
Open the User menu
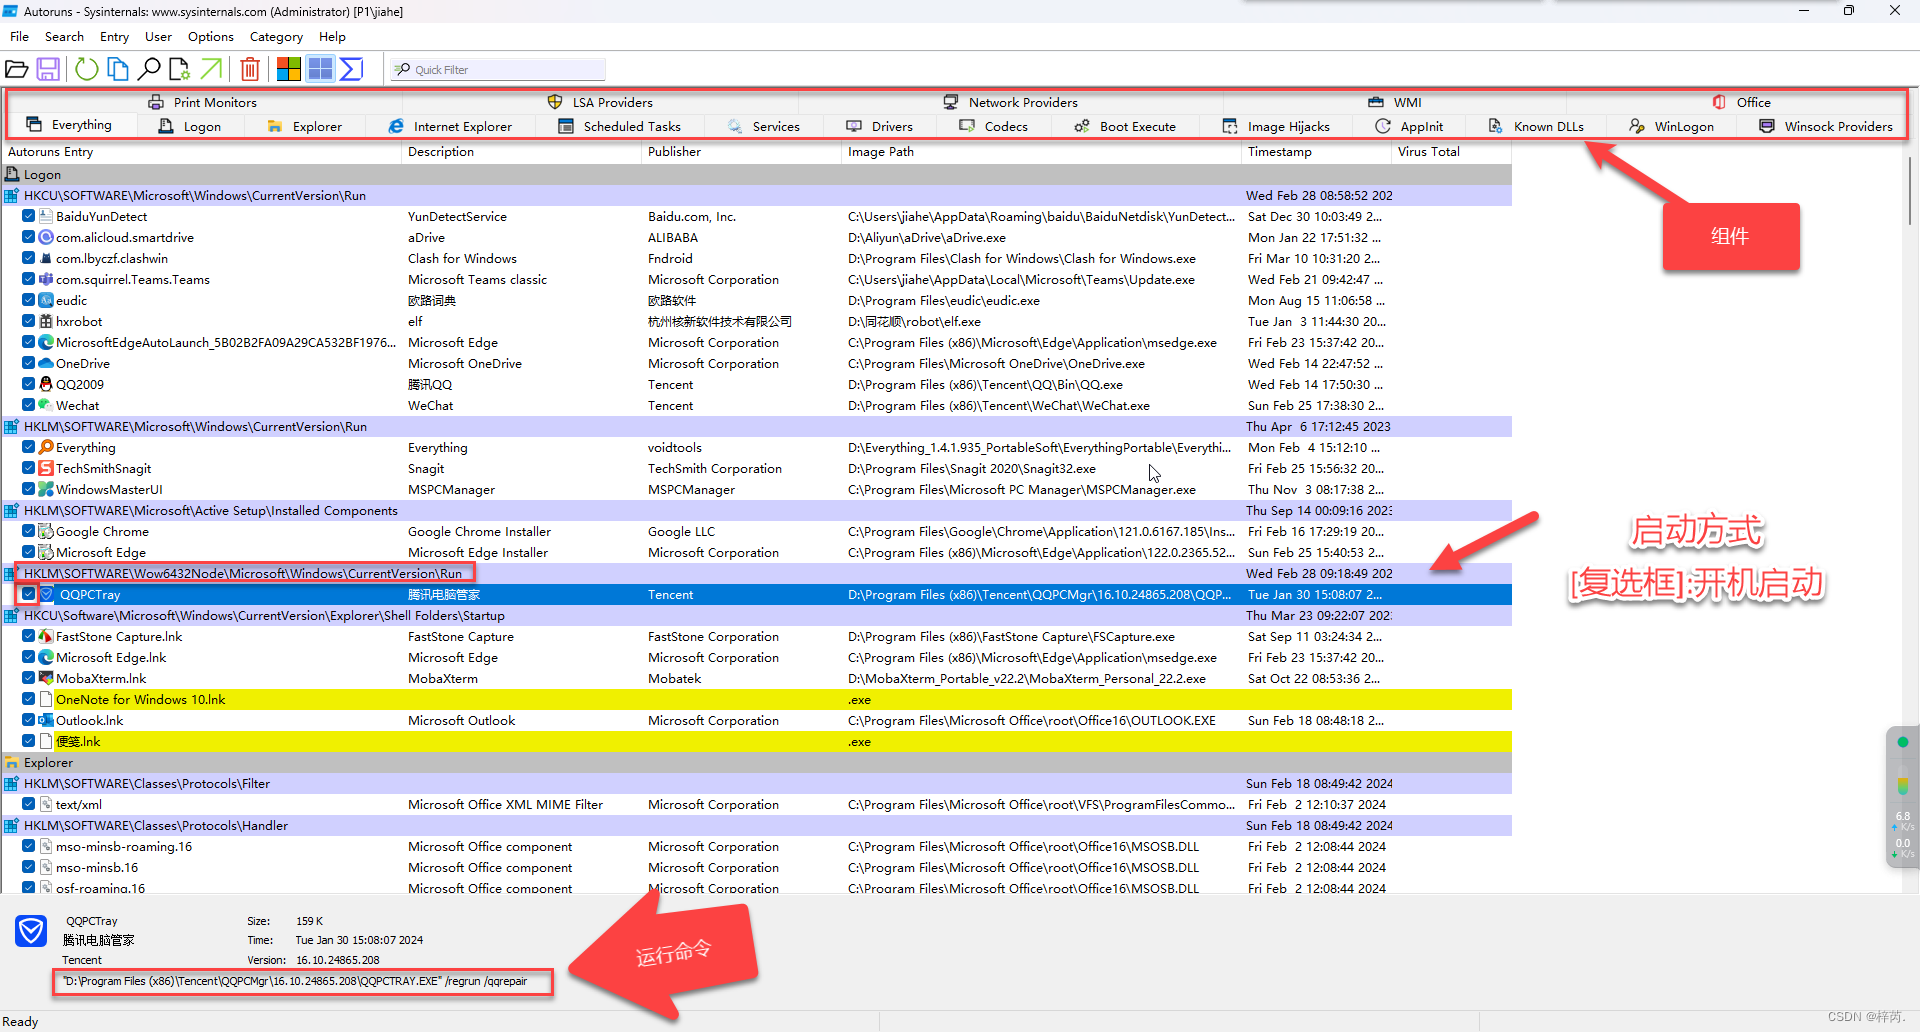tap(158, 37)
